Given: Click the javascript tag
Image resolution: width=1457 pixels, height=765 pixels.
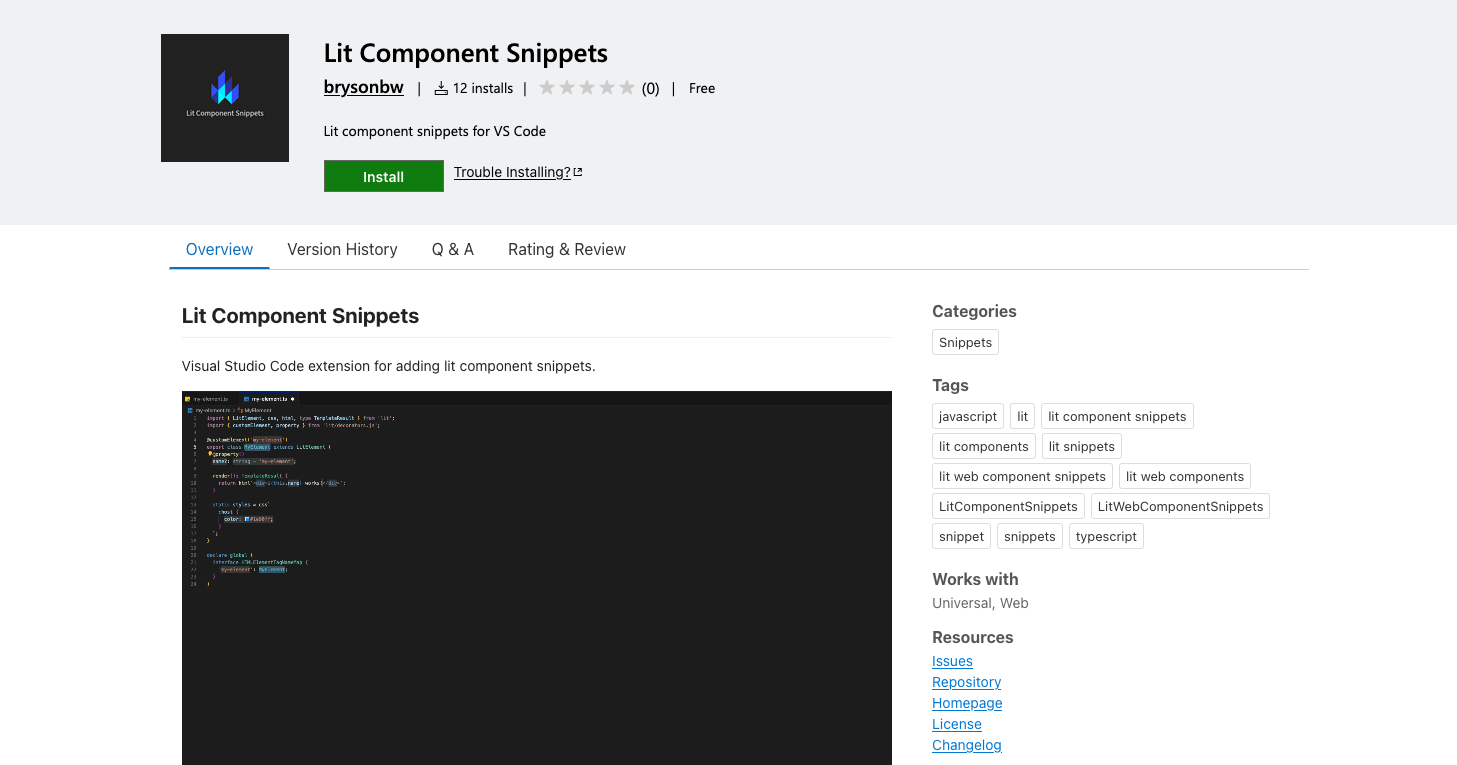Looking at the screenshot, I should pos(967,416).
